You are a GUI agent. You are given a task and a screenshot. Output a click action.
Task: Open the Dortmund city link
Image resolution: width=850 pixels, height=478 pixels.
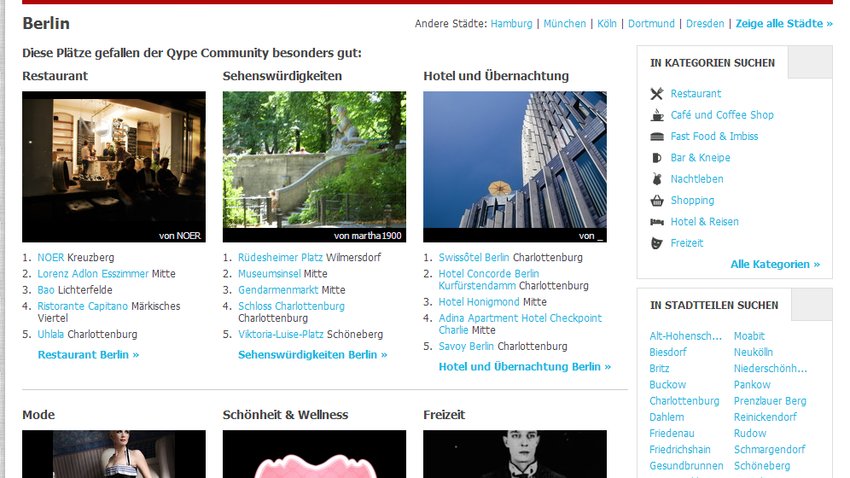tap(651, 23)
